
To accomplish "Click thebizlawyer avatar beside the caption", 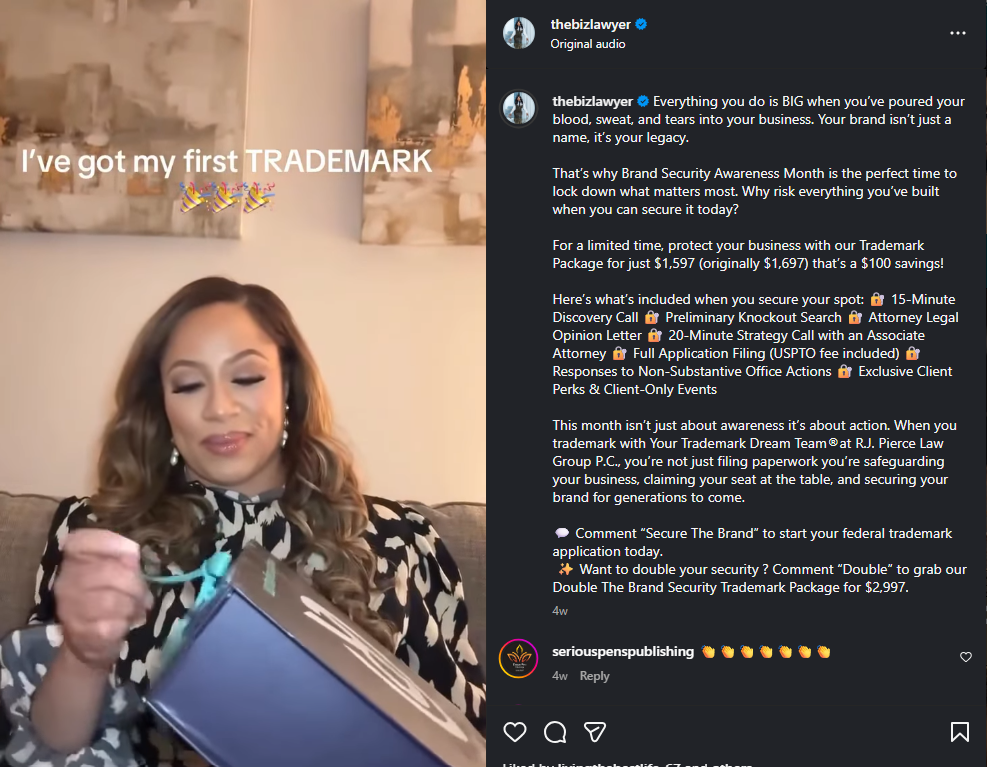I will (x=519, y=108).
